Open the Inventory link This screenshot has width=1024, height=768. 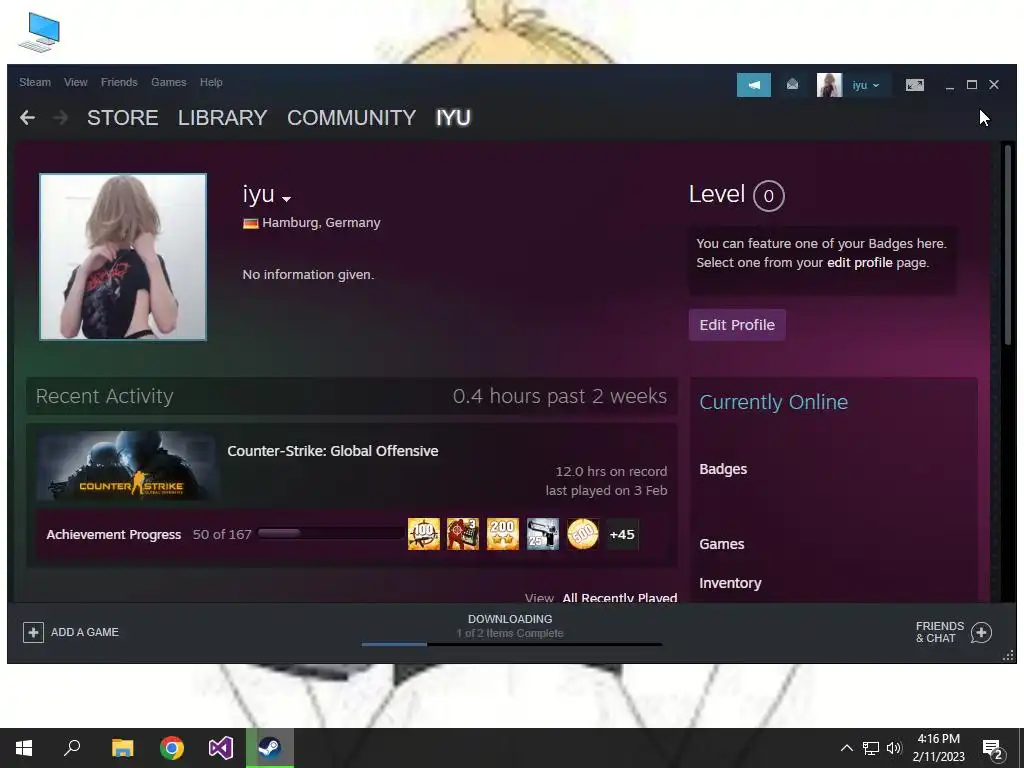pos(730,583)
